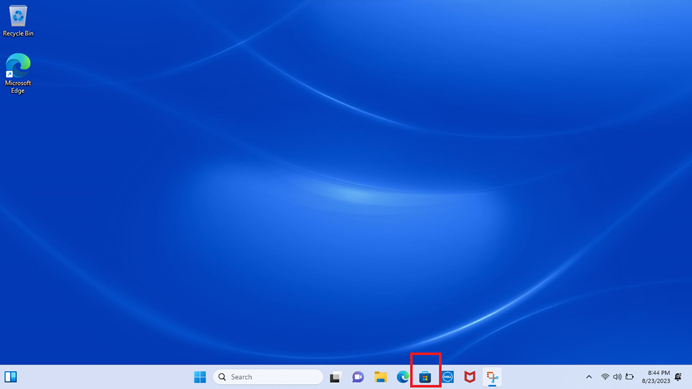692x389 pixels.
Task: Open Teams Chat from the taskbar
Action: (x=358, y=377)
